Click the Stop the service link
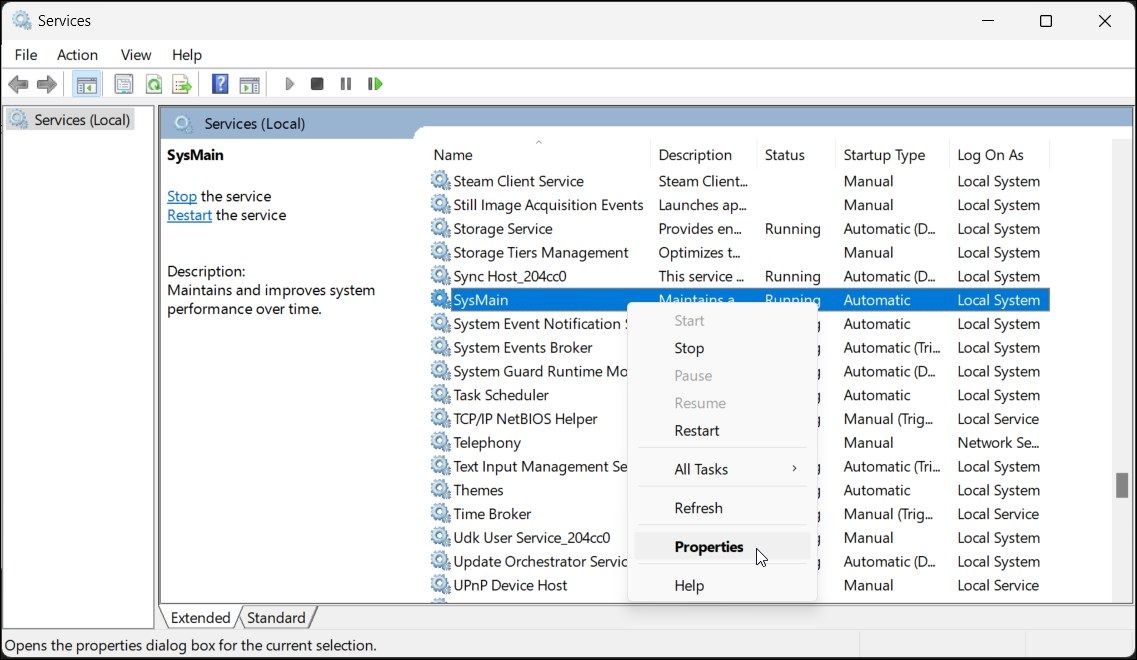 [x=182, y=196]
